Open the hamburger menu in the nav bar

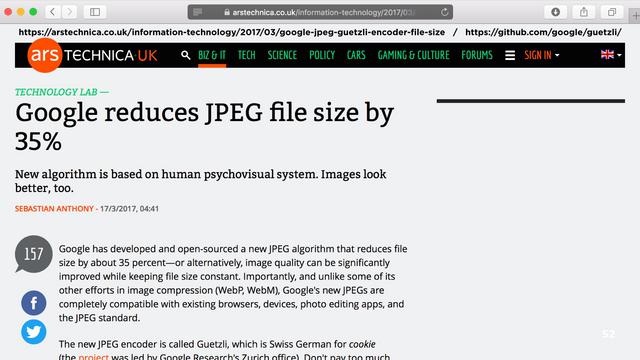click(x=510, y=55)
